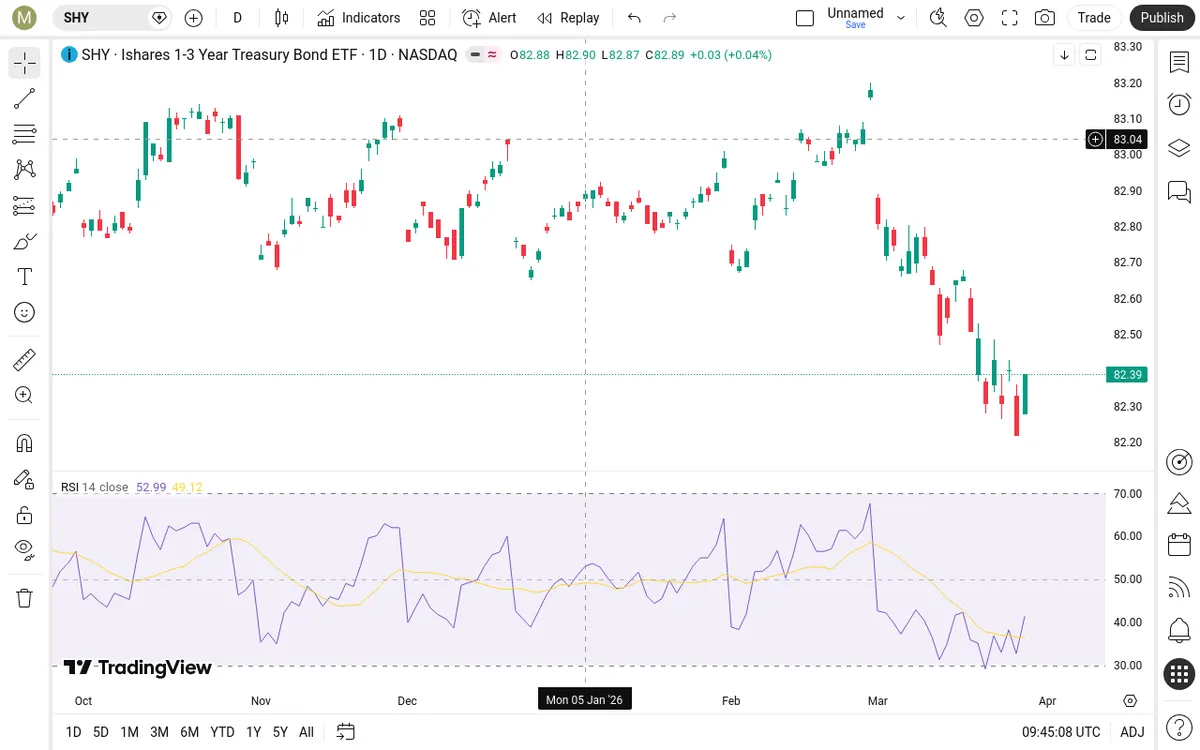
Task: Start bar Replay mode
Action: (568, 18)
